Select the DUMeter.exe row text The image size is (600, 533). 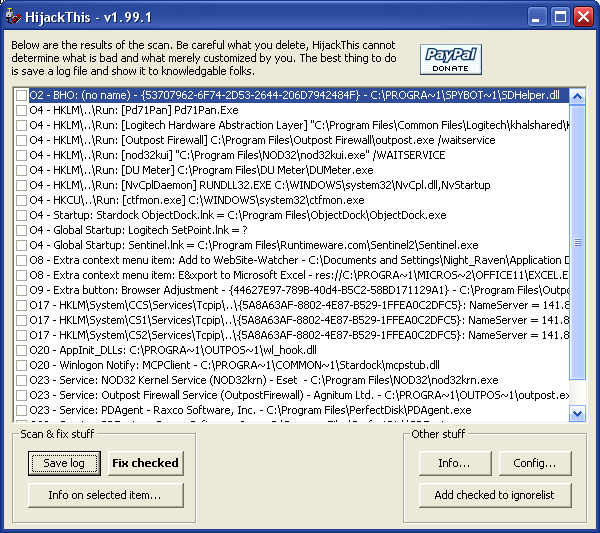[x=201, y=170]
